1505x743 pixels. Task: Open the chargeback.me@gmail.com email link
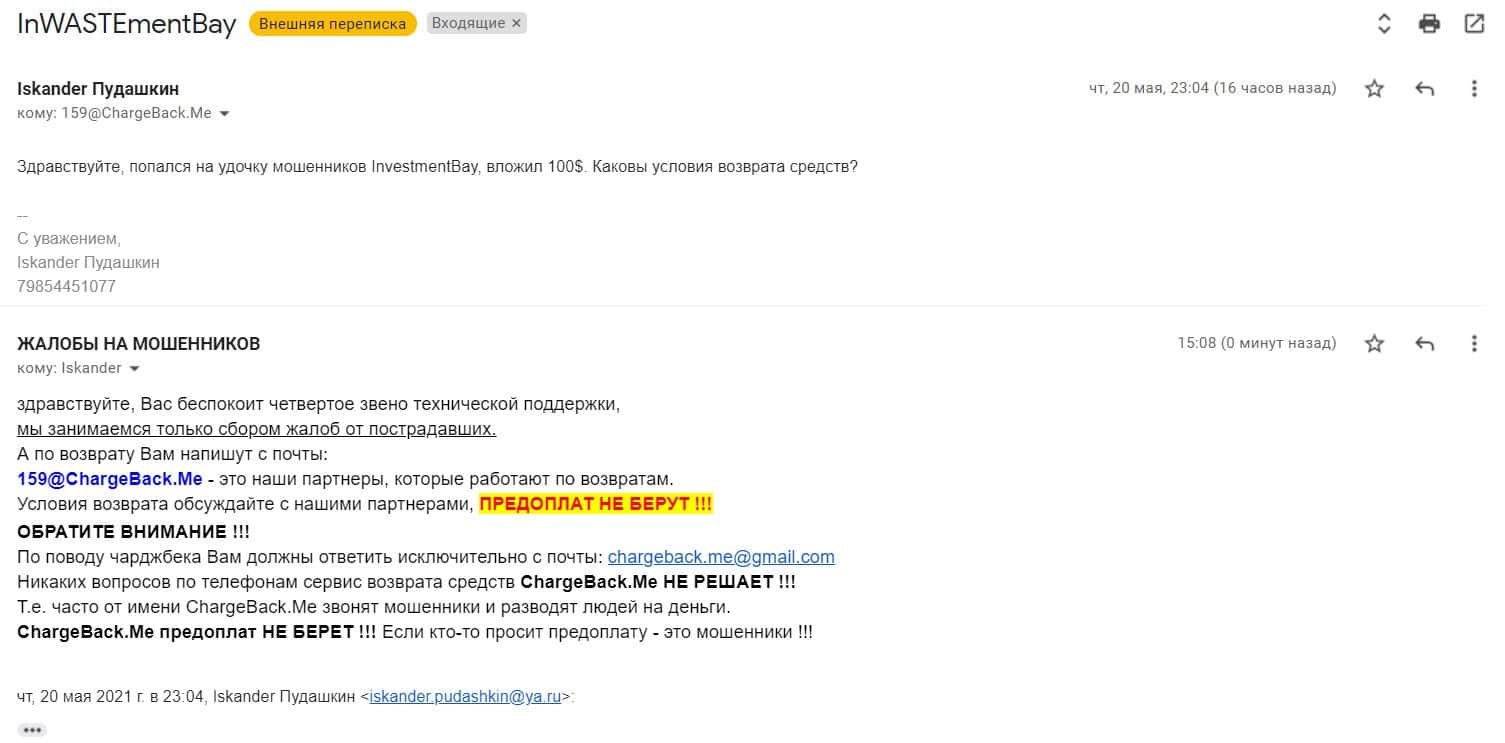coord(721,557)
